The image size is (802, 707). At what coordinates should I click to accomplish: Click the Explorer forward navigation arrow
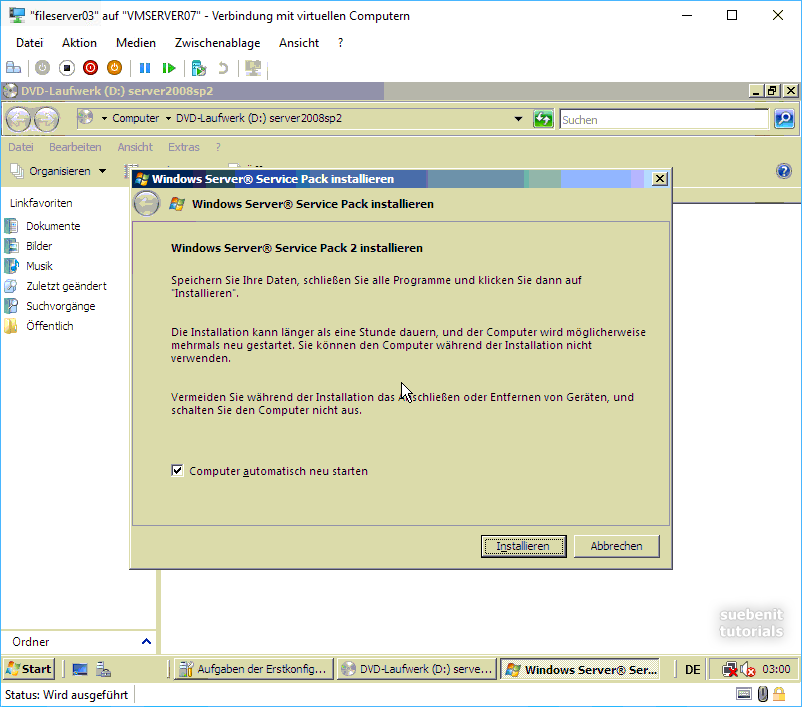pos(47,119)
